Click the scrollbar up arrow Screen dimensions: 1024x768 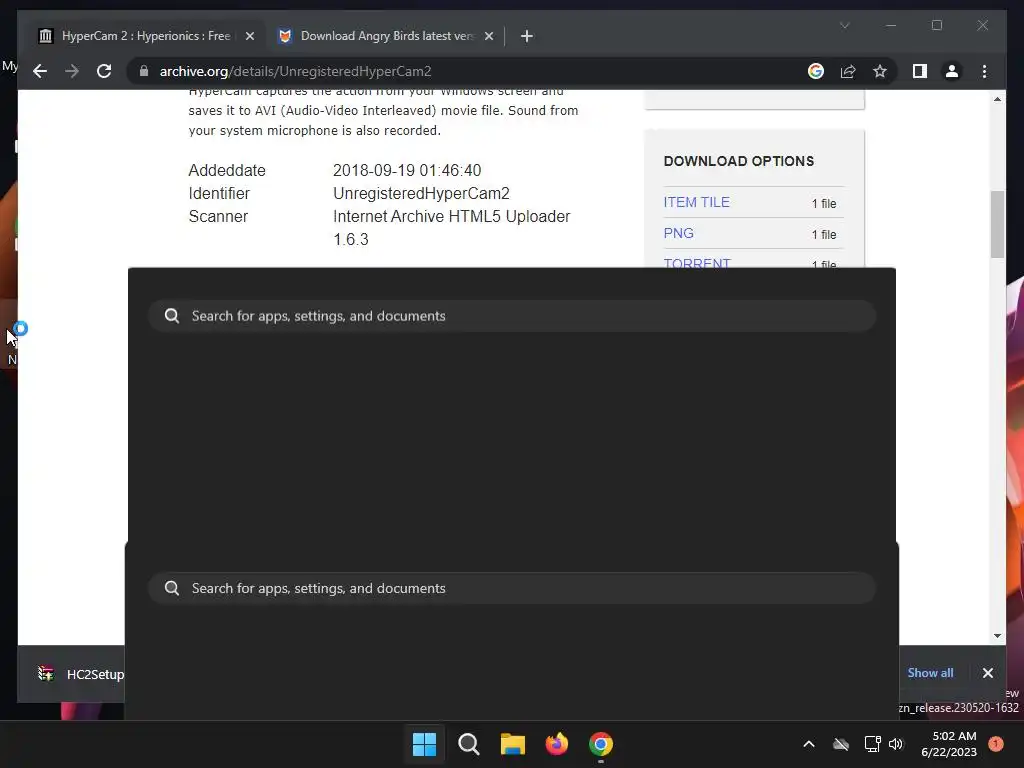(997, 99)
